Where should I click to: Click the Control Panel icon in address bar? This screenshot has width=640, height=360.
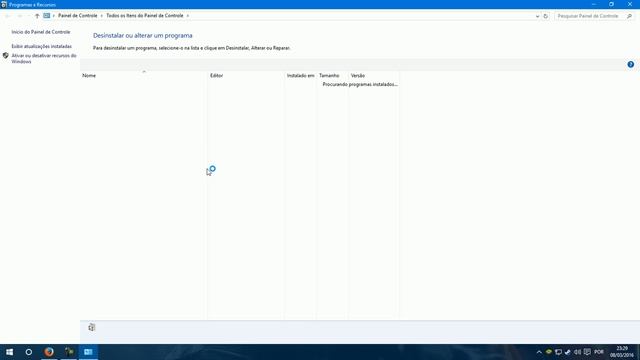47,16
